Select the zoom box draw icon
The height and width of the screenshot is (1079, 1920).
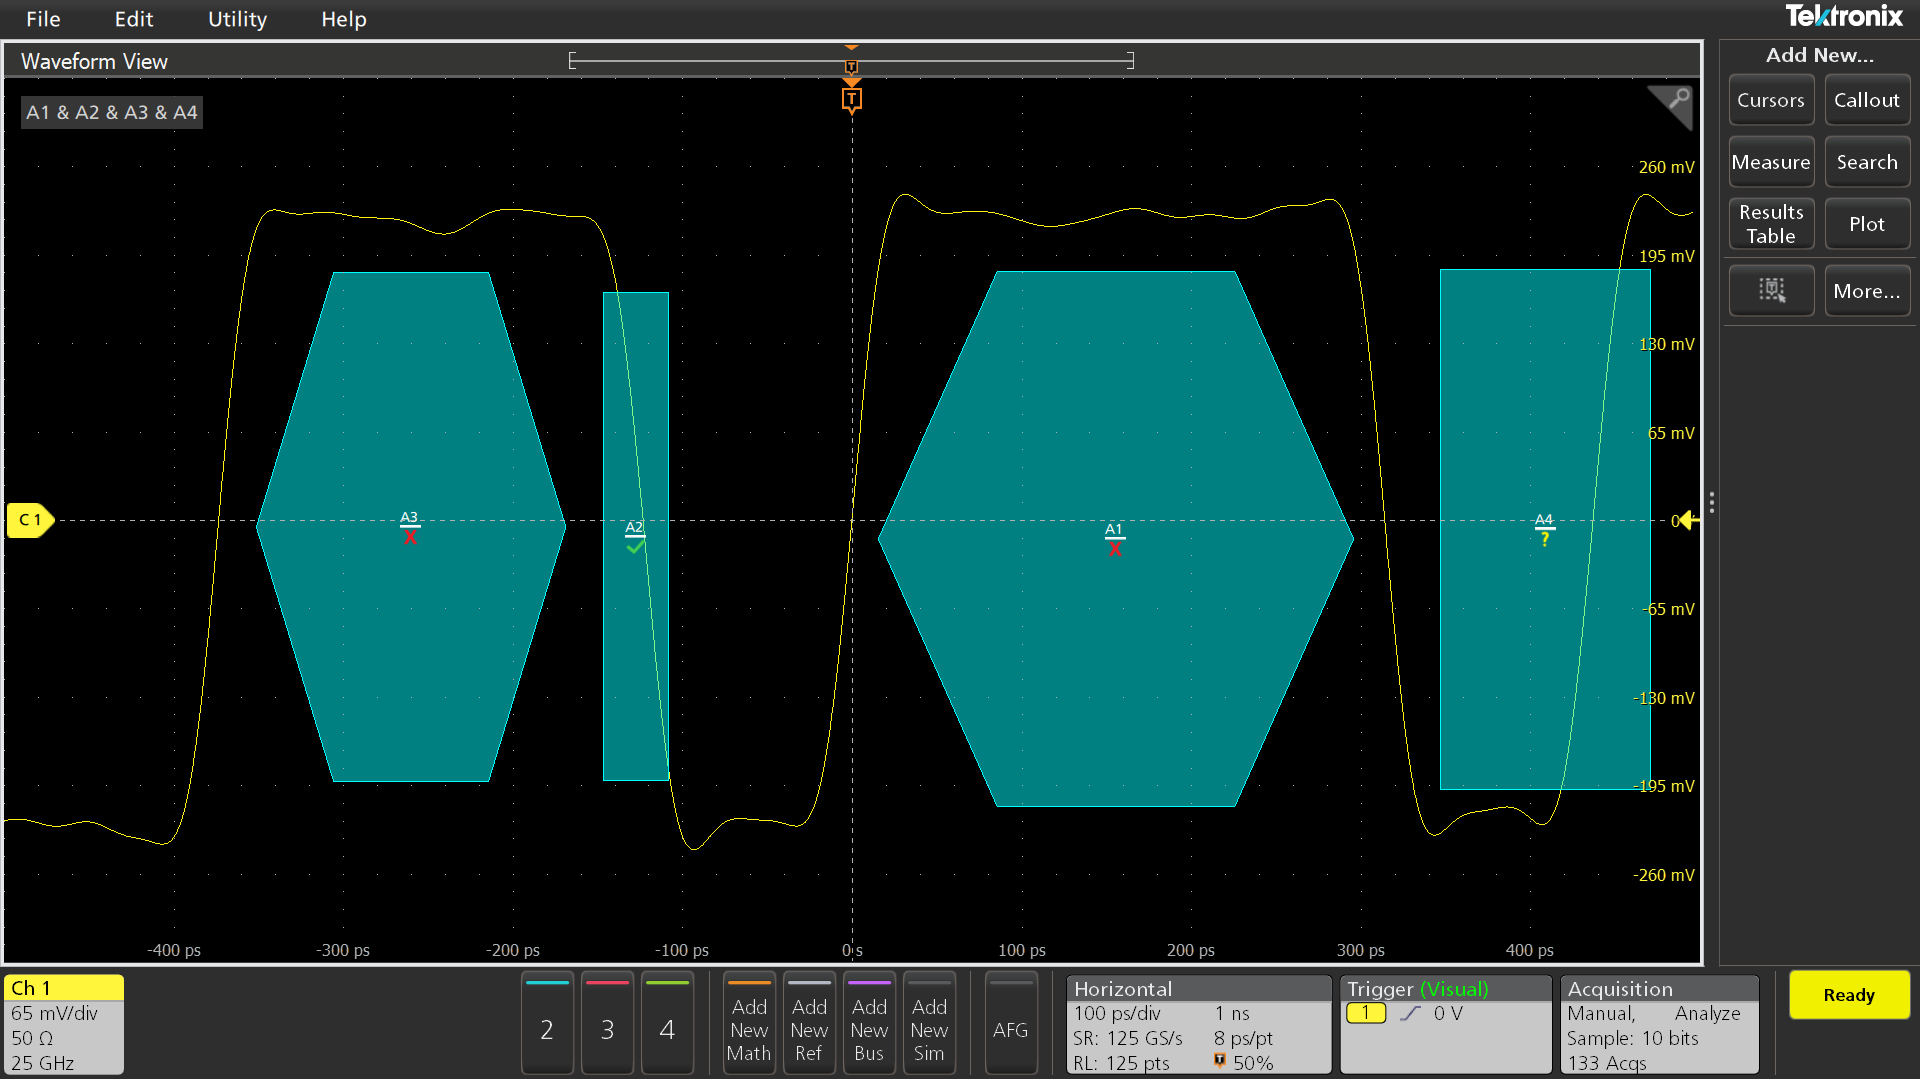(1771, 291)
